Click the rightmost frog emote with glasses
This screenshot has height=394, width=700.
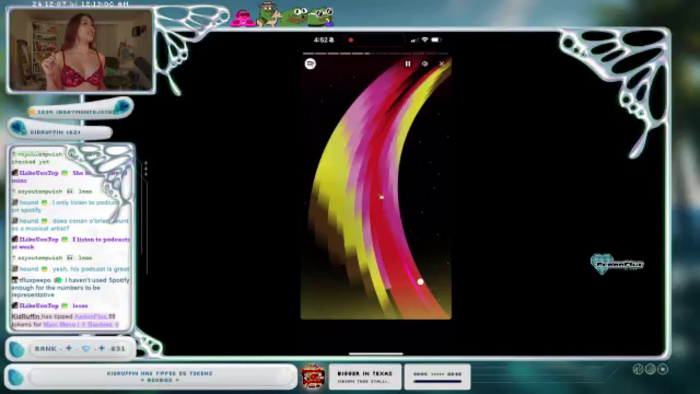pyautogui.click(x=321, y=17)
